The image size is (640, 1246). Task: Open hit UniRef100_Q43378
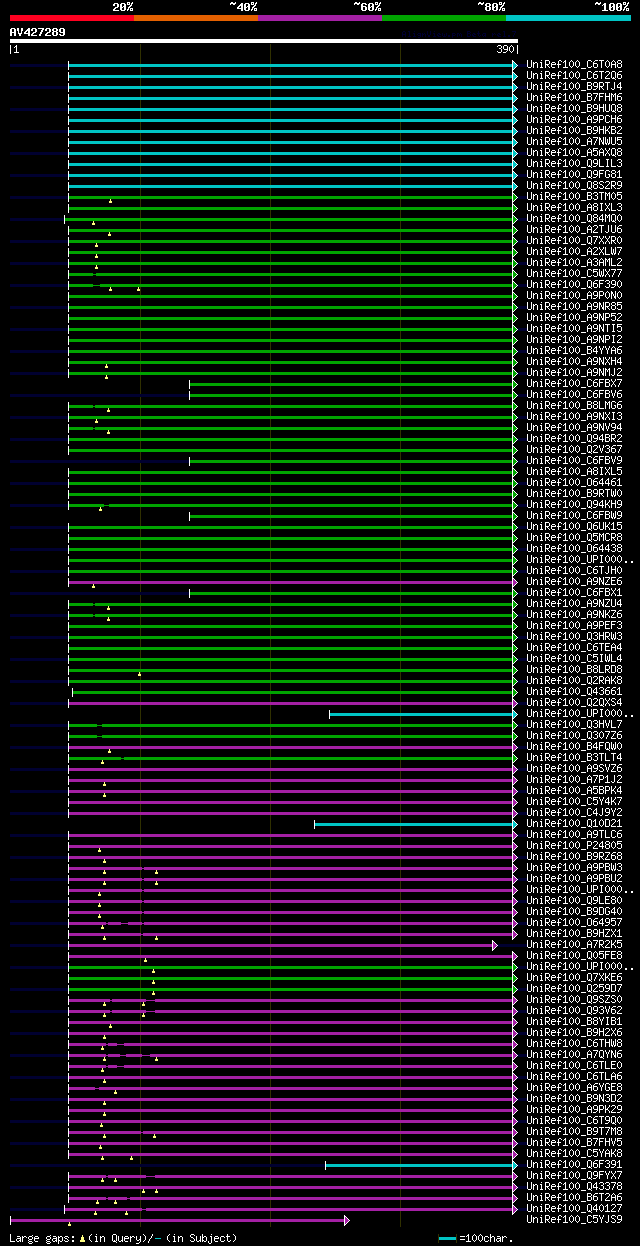574,1186
